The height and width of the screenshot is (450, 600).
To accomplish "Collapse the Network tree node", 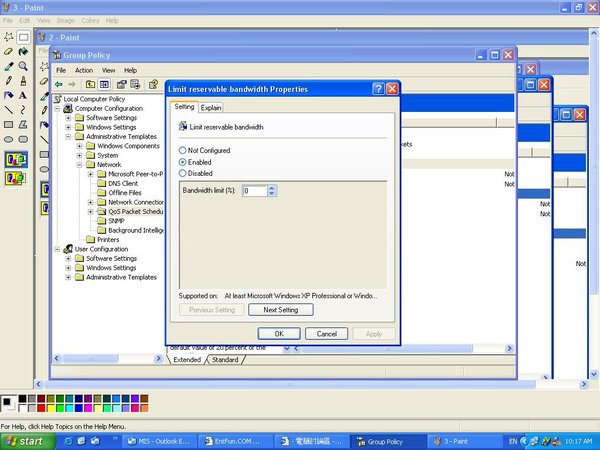I will click(79, 165).
